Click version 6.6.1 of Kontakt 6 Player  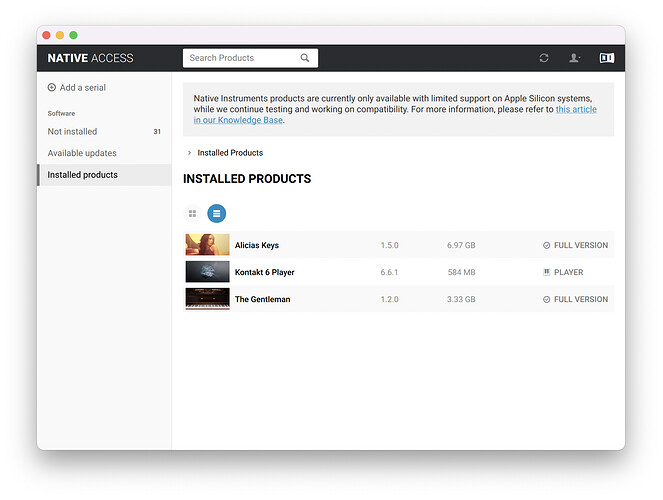tap(389, 272)
